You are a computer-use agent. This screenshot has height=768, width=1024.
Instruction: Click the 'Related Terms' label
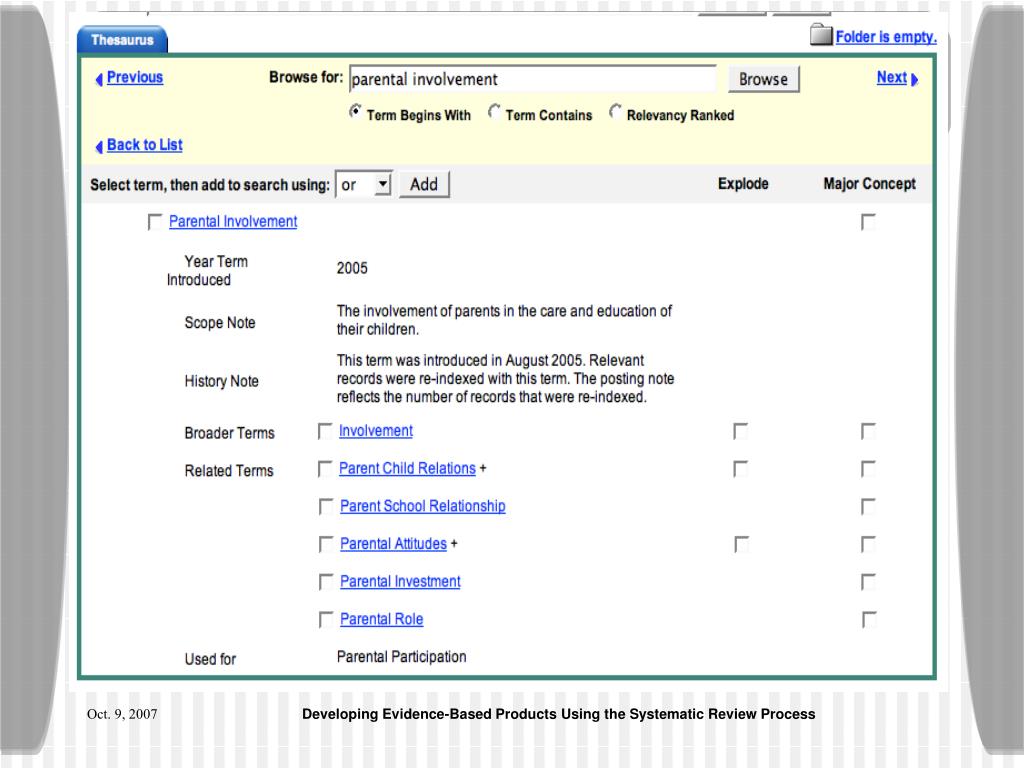pyautogui.click(x=229, y=471)
